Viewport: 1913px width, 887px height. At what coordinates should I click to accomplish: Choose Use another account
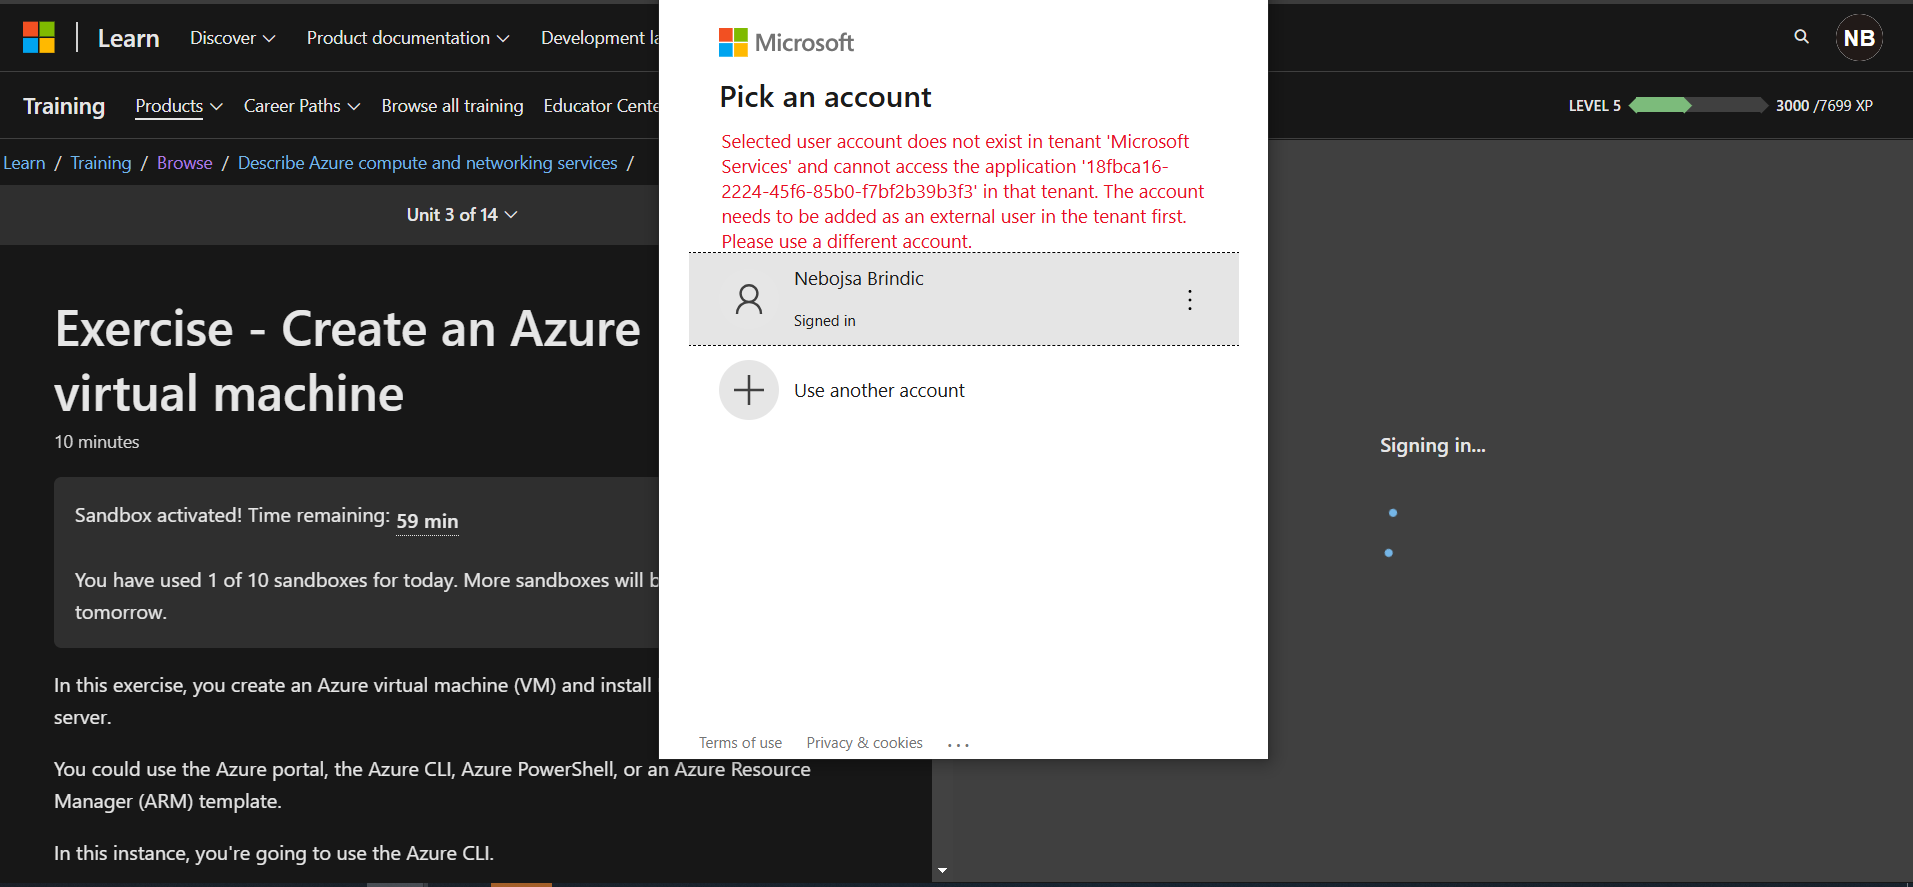(963, 390)
